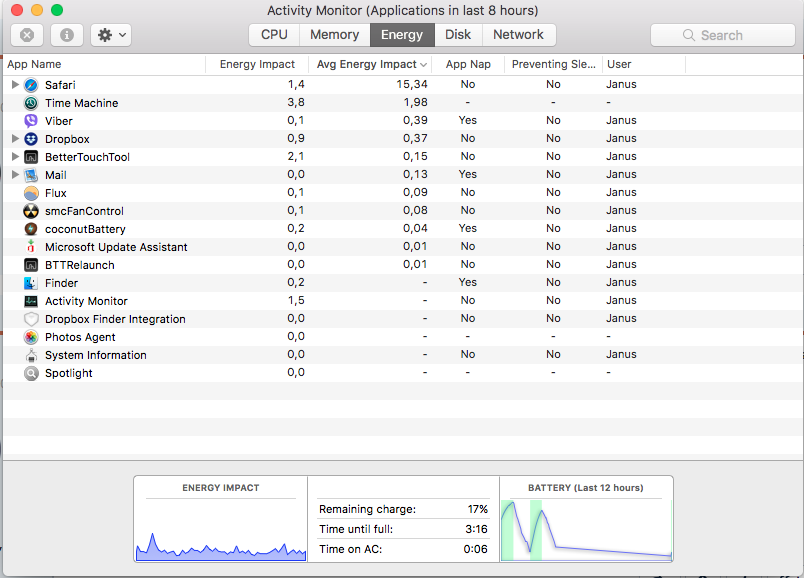Screen dimensions: 804x578
Task: Click the Remaining charge 17% value
Action: click(x=477, y=509)
